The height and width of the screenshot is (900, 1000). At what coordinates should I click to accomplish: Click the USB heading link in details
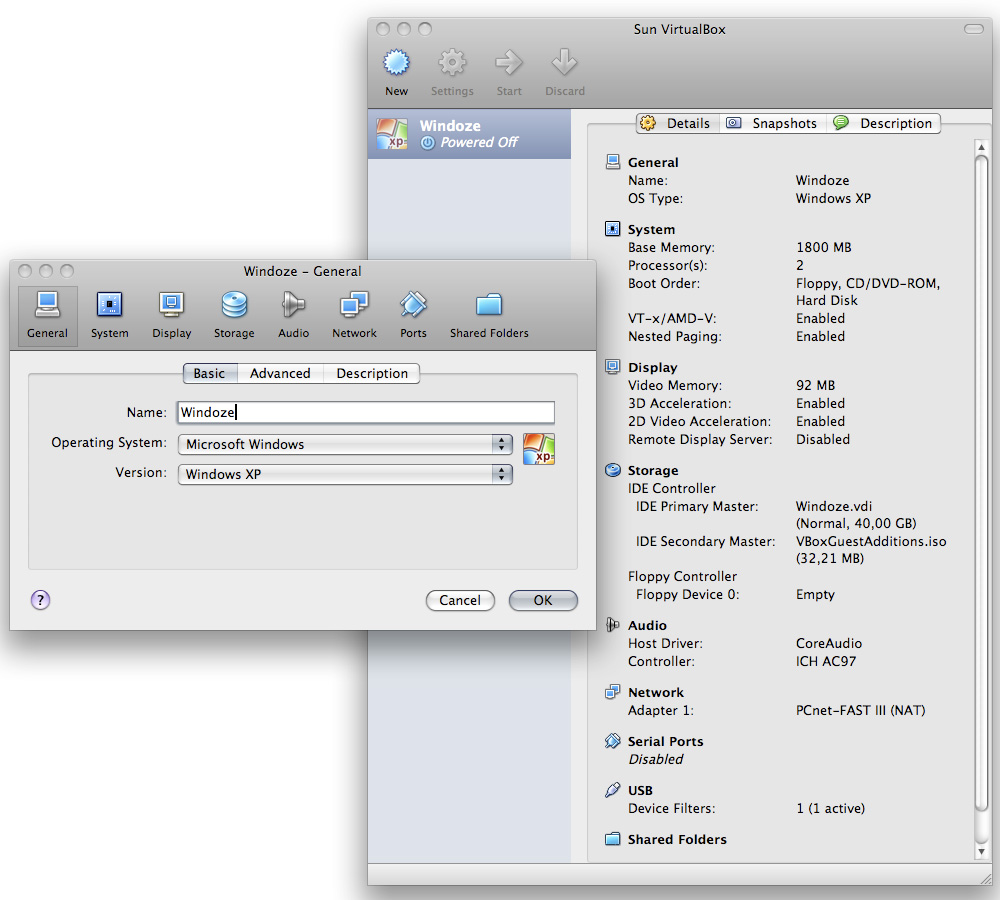[x=640, y=790]
